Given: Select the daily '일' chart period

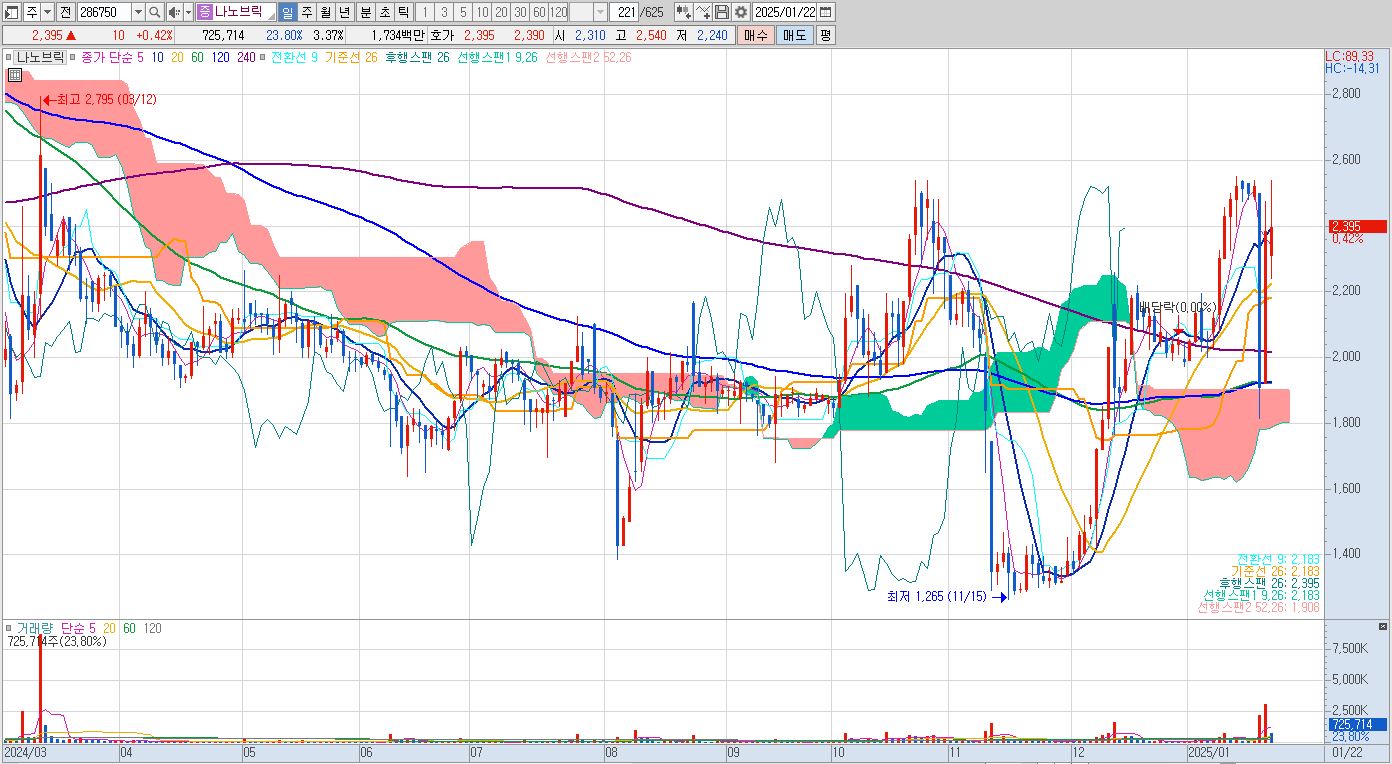Looking at the screenshot, I should pyautogui.click(x=288, y=12).
